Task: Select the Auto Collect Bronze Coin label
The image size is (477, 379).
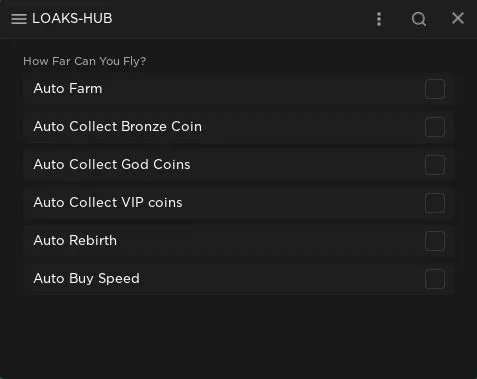Action: [118, 127]
